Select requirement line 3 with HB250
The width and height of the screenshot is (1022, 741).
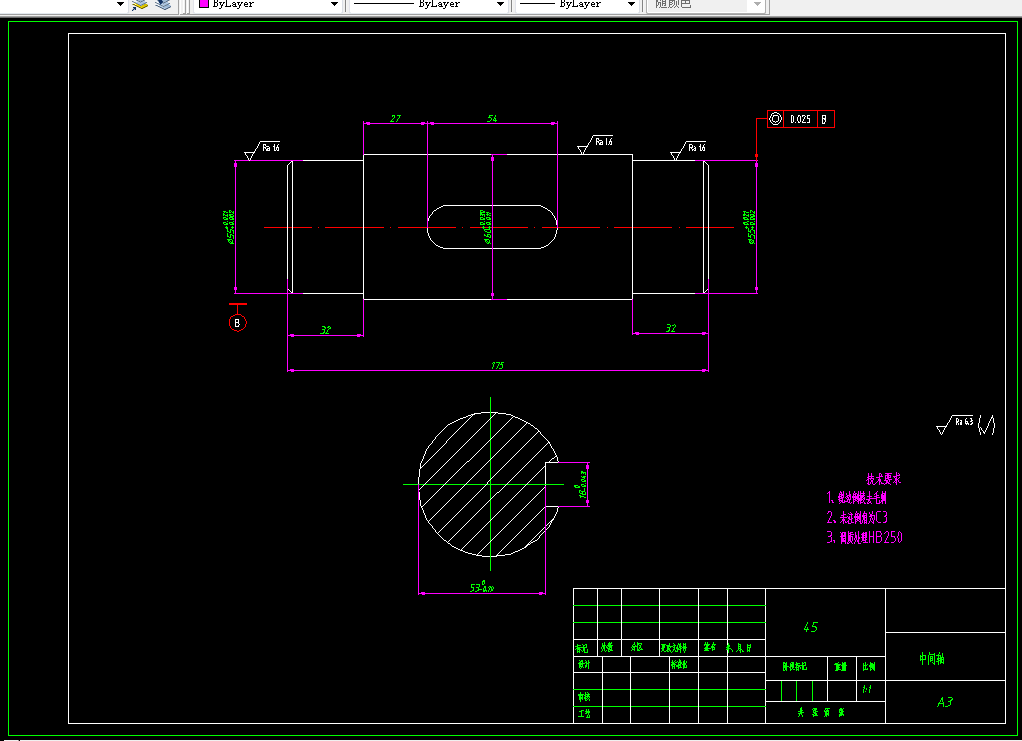point(864,537)
